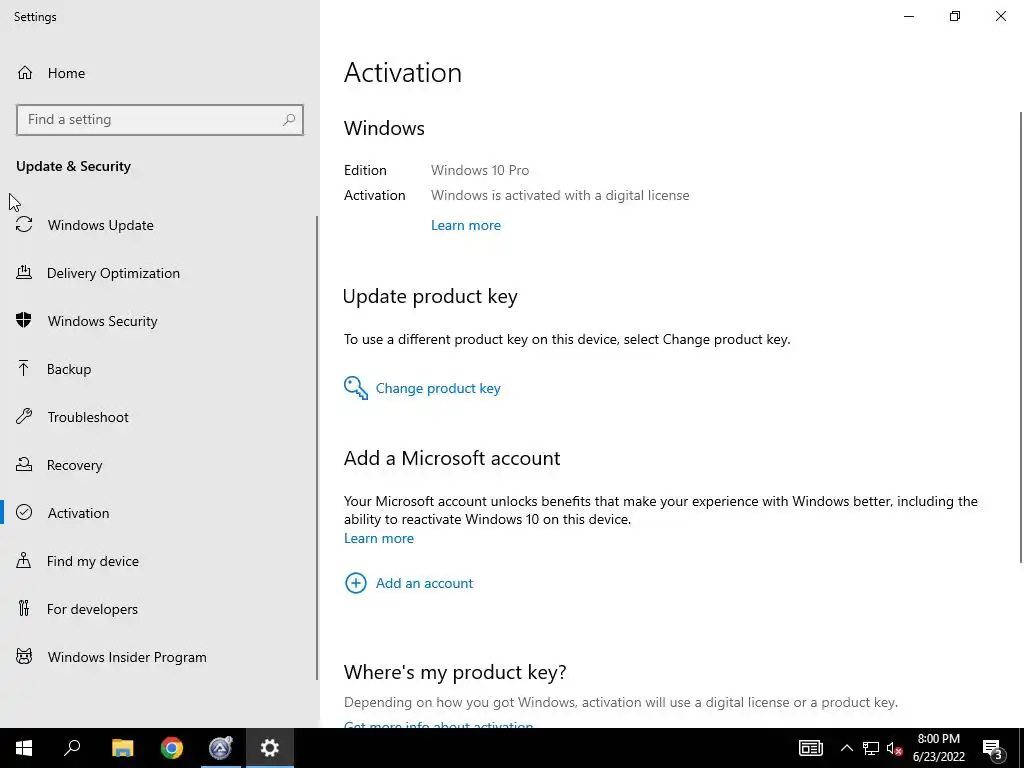Open the taskbar app next to Chrome
Image resolution: width=1024 pixels, height=768 pixels.
(x=221, y=748)
